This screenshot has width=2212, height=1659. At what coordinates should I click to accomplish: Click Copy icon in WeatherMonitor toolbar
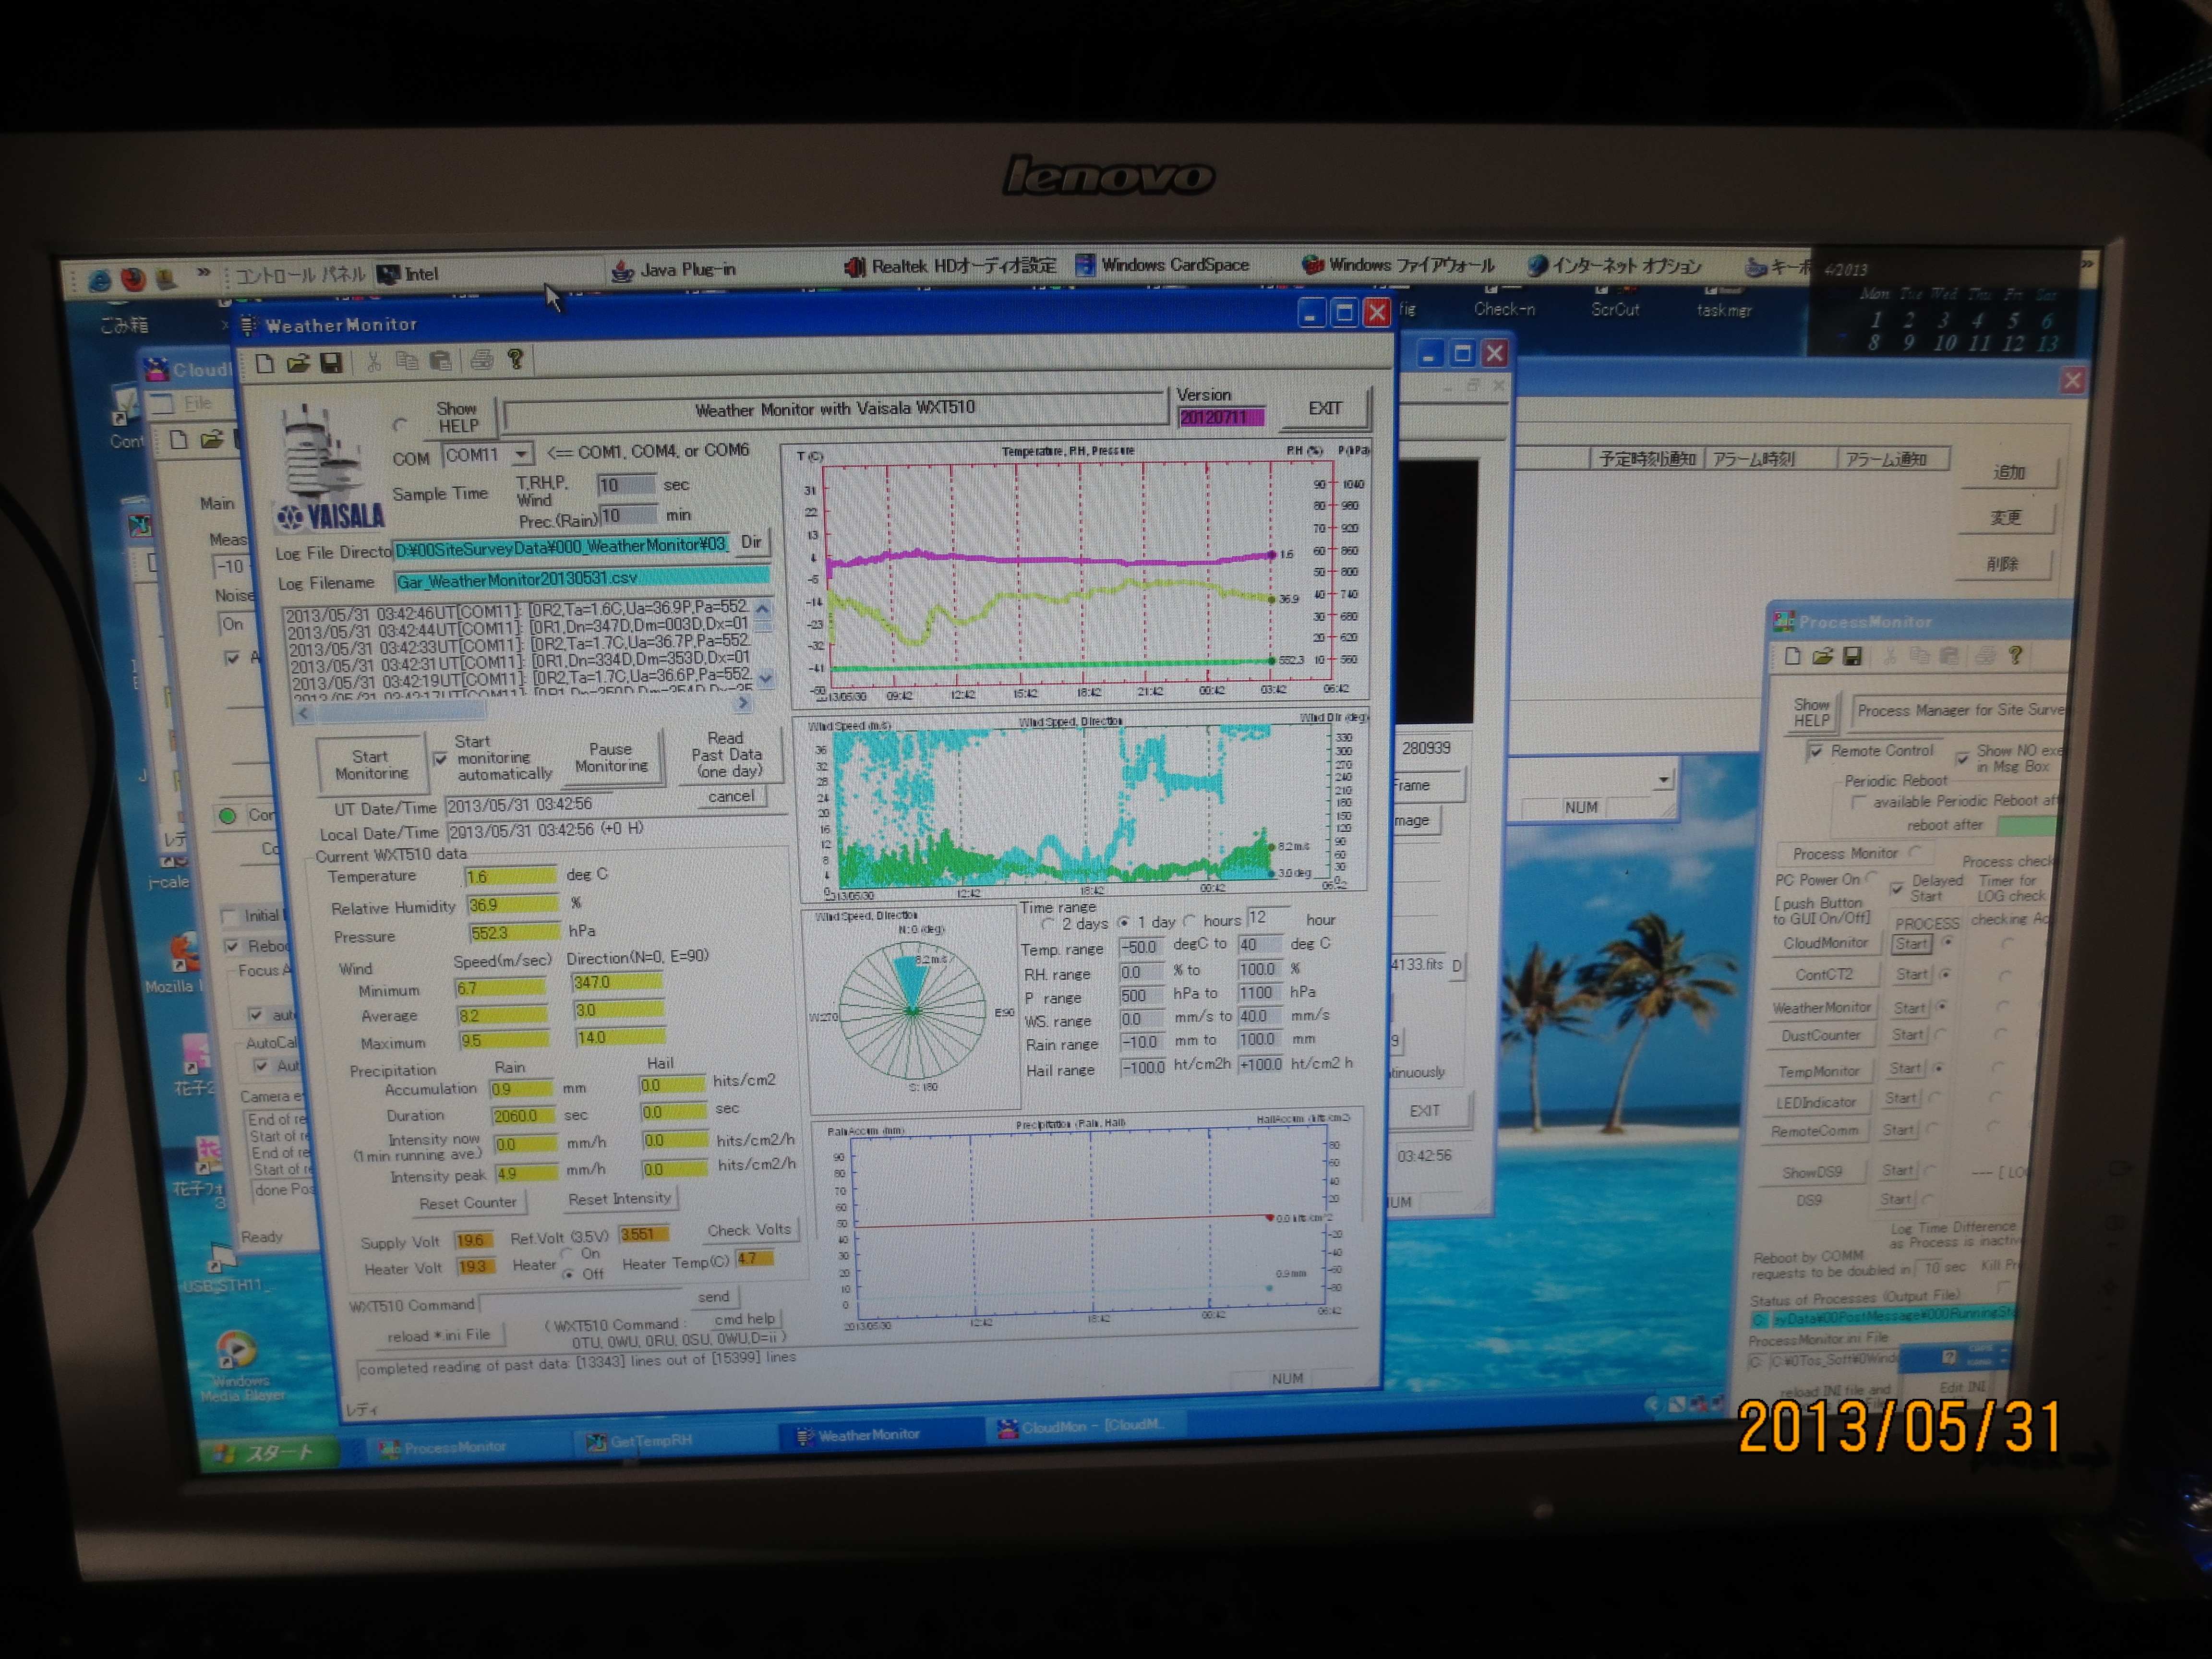click(x=407, y=361)
